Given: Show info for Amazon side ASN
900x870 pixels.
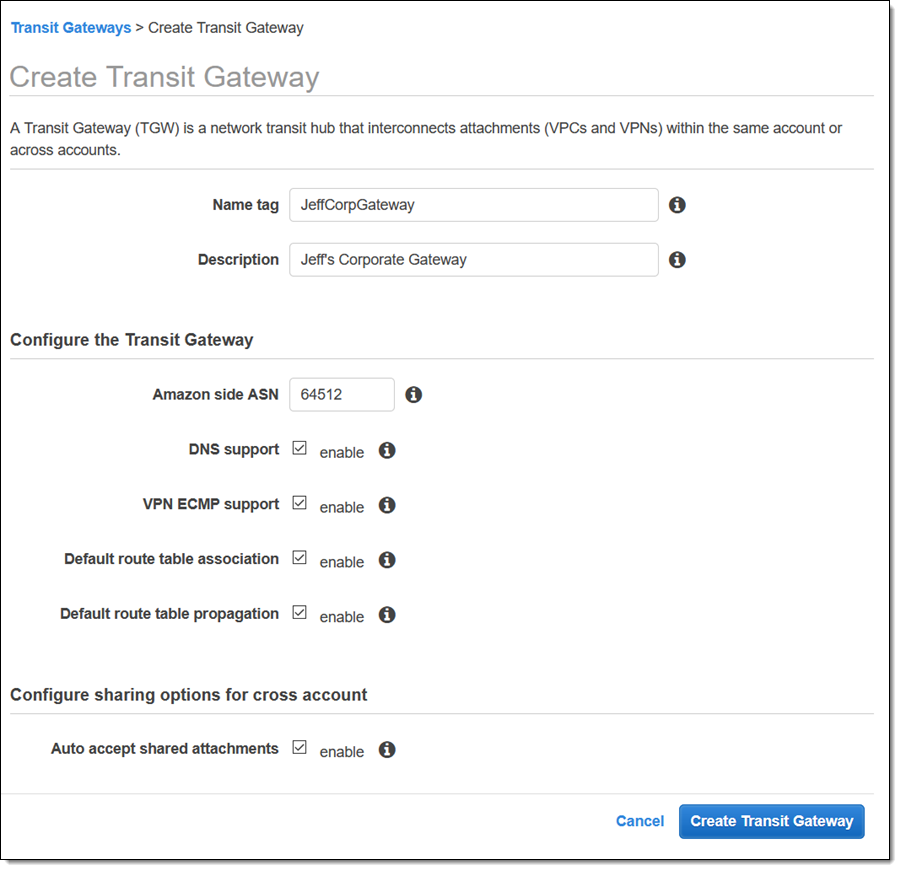Looking at the screenshot, I should pyautogui.click(x=414, y=395).
